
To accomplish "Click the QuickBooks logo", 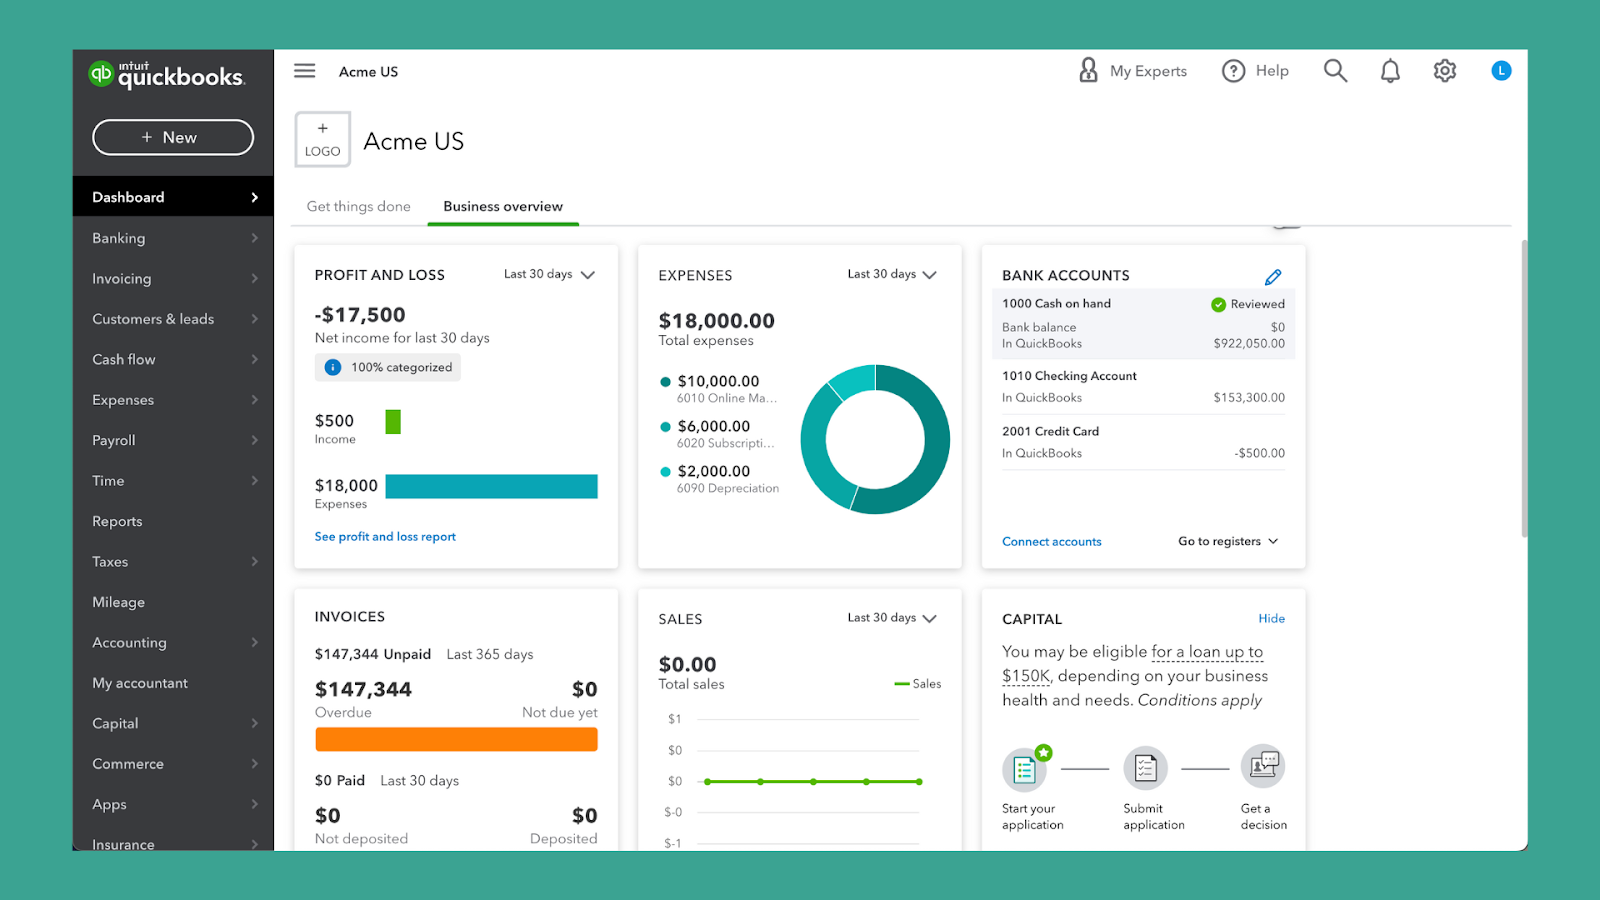I will tap(166, 74).
